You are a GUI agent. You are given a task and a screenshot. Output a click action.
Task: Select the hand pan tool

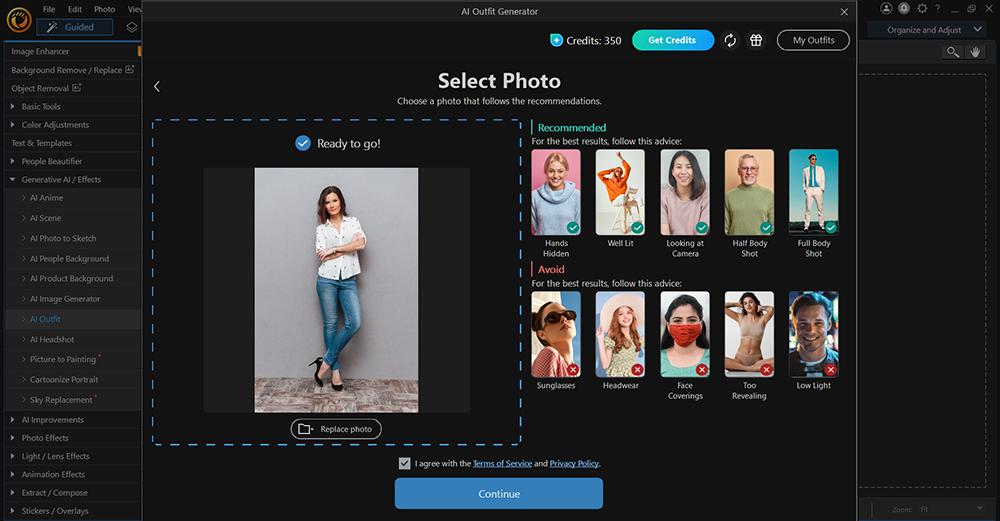pyautogui.click(x=975, y=52)
